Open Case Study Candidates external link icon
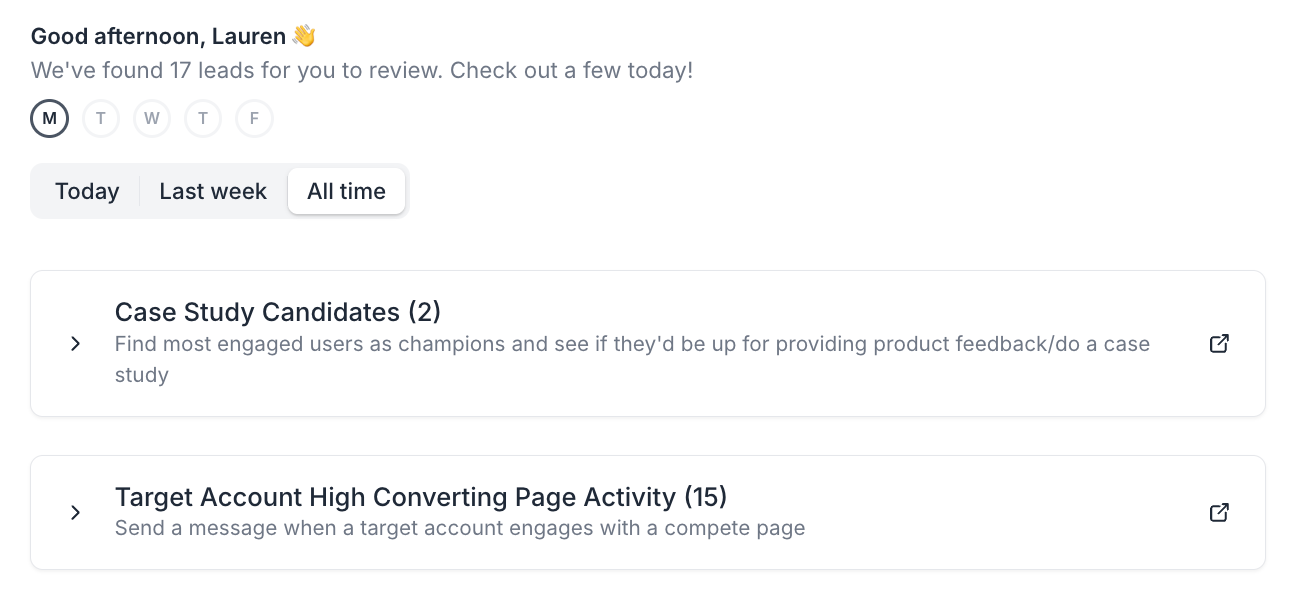 point(1219,344)
